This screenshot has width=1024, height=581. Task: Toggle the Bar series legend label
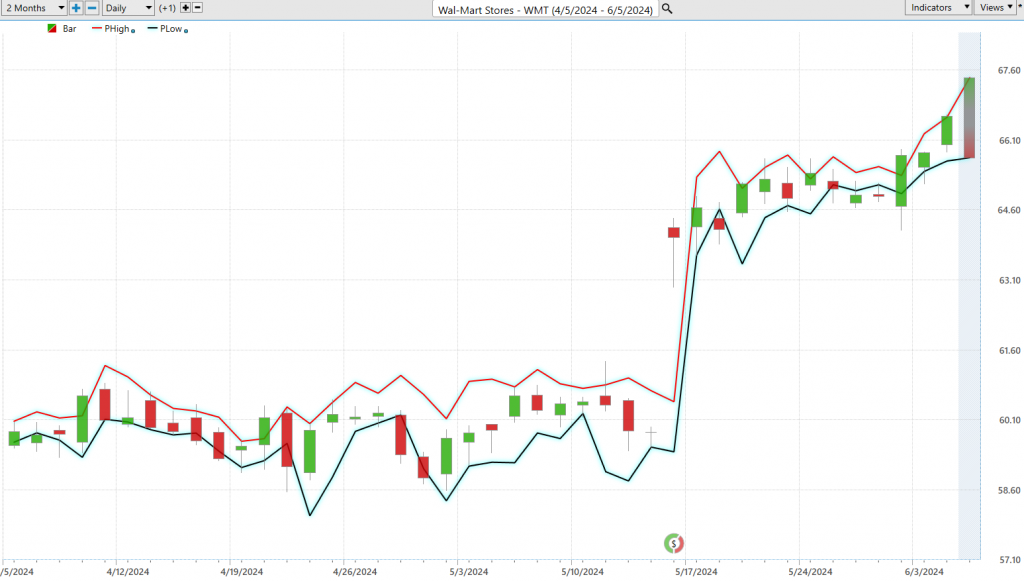pyautogui.click(x=69, y=29)
